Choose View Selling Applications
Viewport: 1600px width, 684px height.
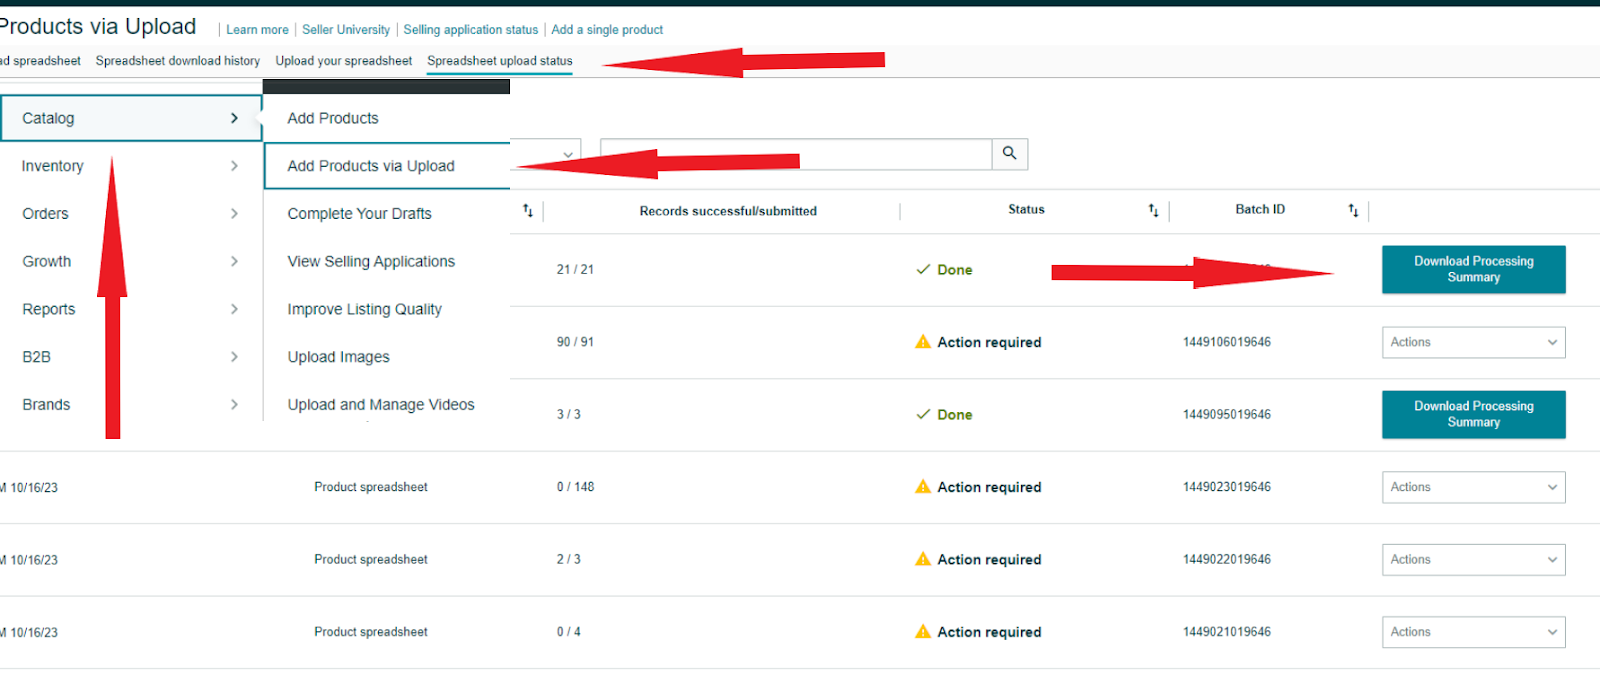click(x=371, y=261)
